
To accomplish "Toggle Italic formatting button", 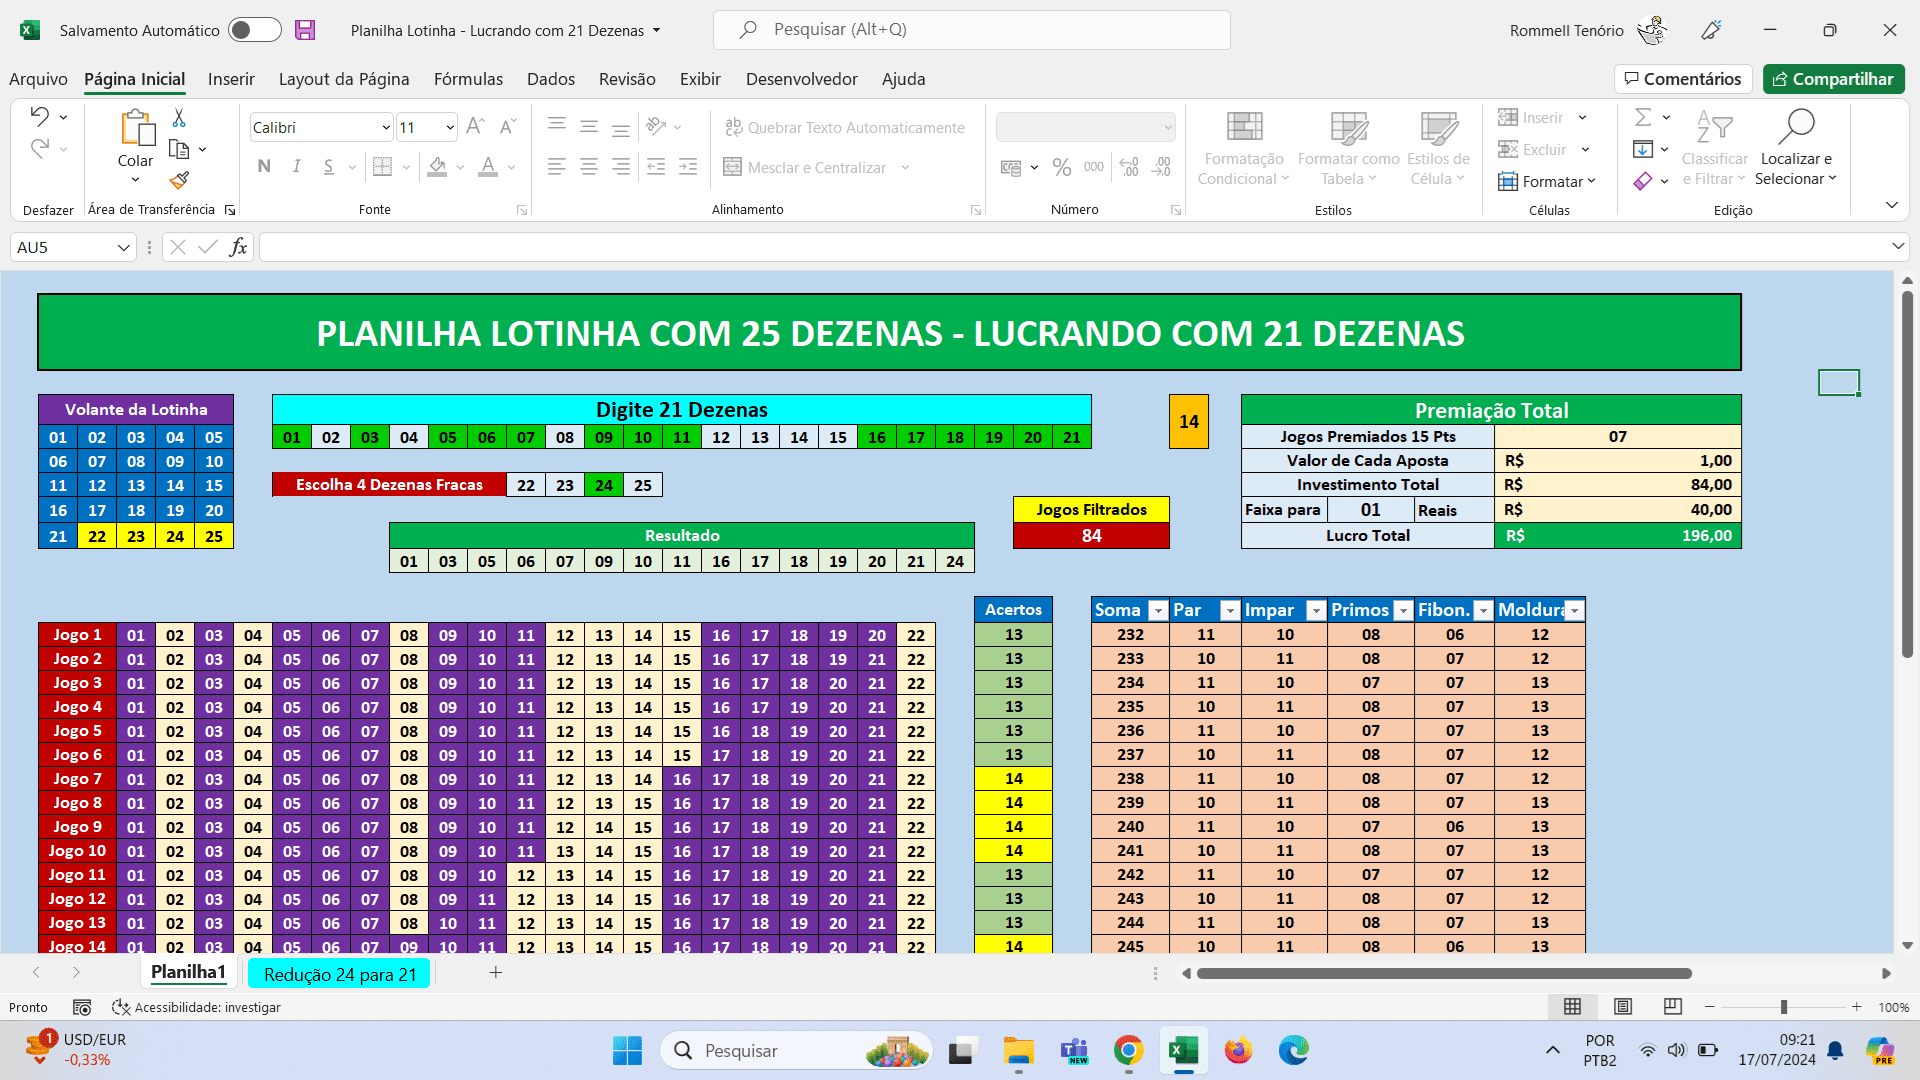I will [296, 167].
